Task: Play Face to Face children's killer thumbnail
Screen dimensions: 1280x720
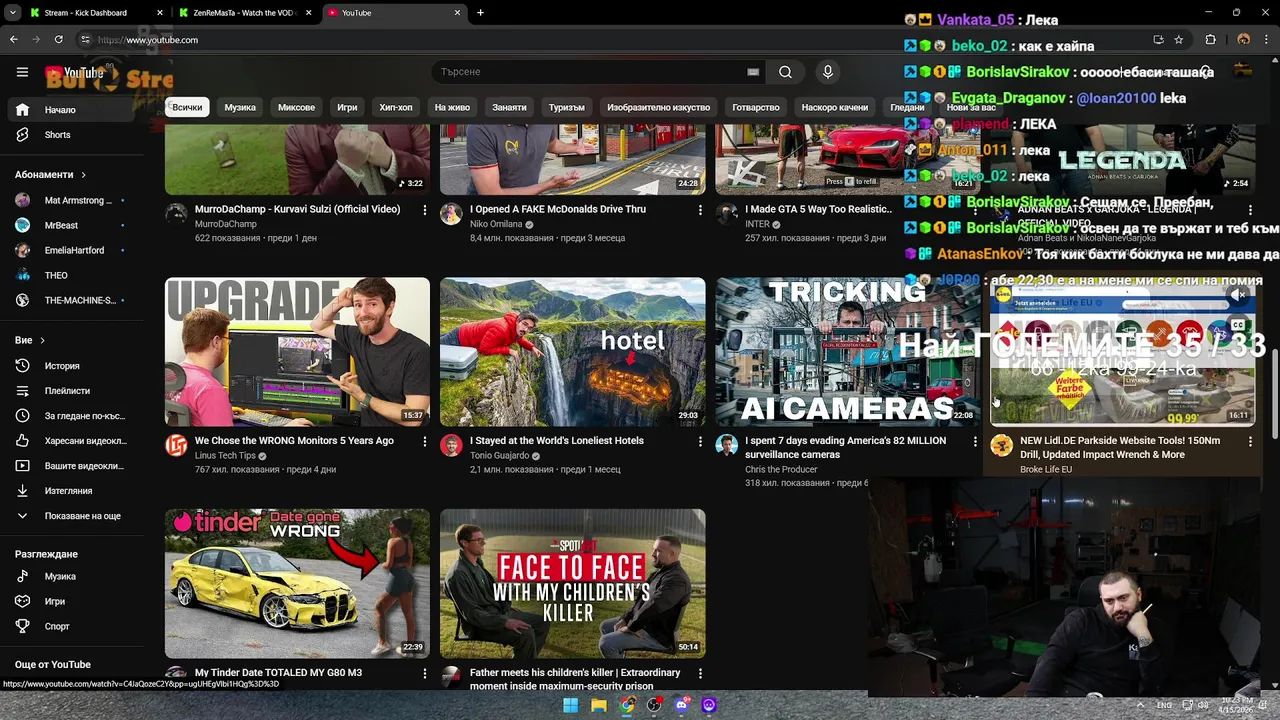Action: tap(572, 583)
